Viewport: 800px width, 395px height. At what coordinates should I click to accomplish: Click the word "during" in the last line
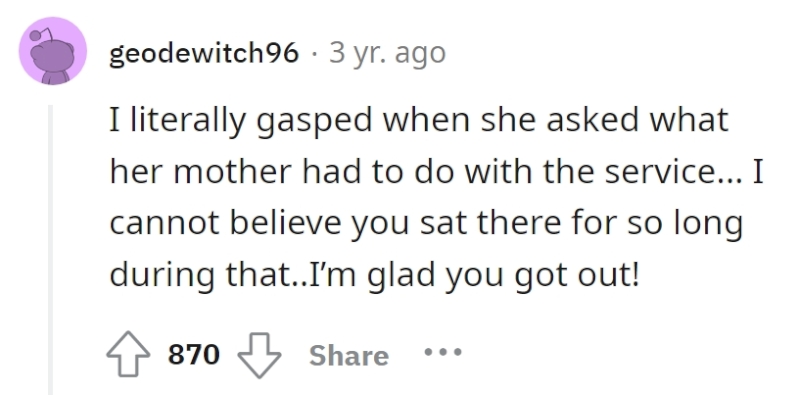coord(163,275)
